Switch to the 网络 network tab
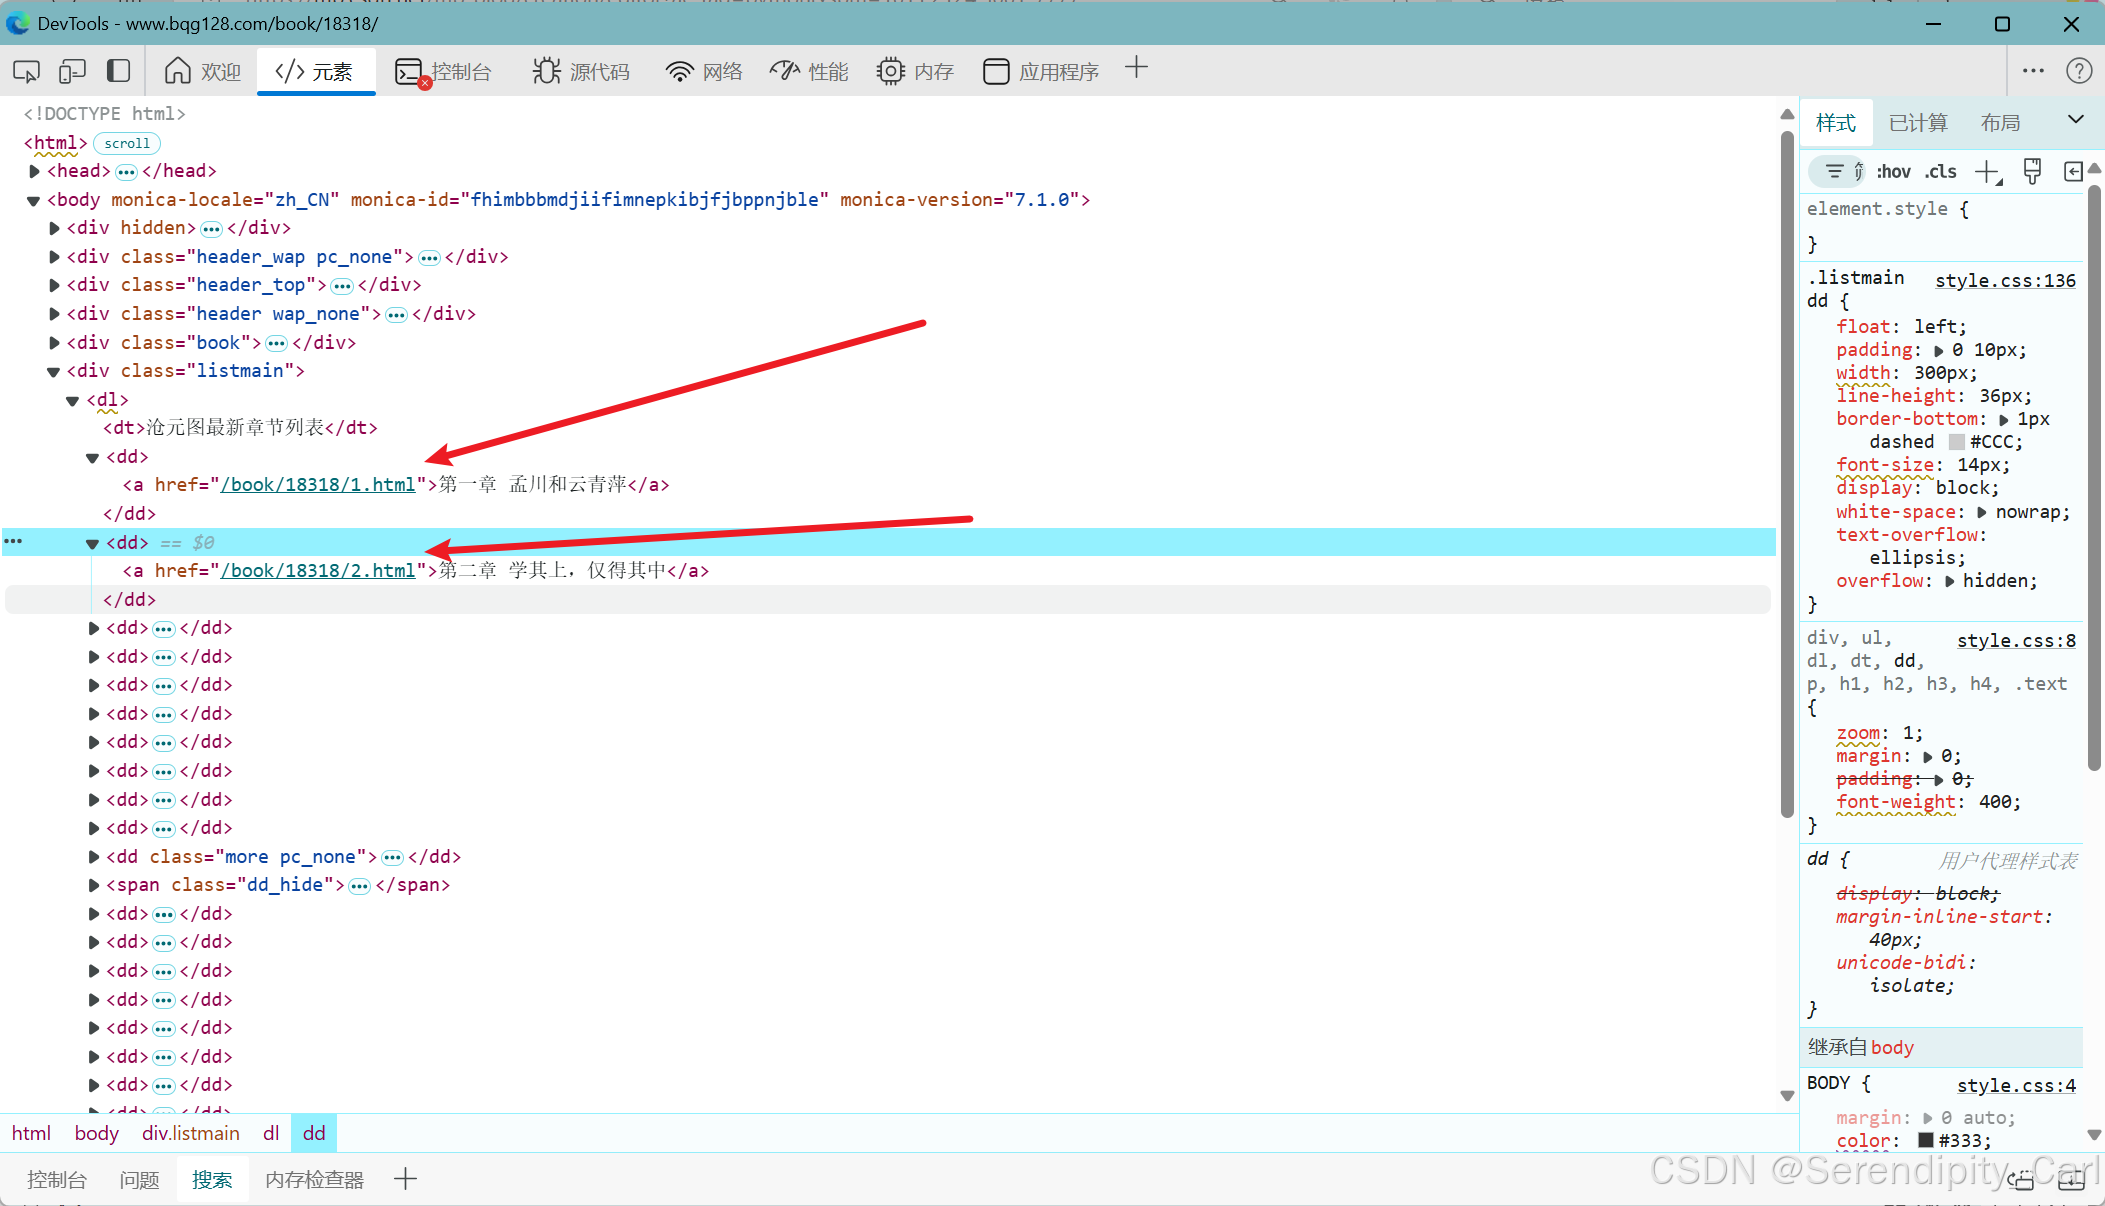Image resolution: width=2105 pixels, height=1206 pixels. 705,71
